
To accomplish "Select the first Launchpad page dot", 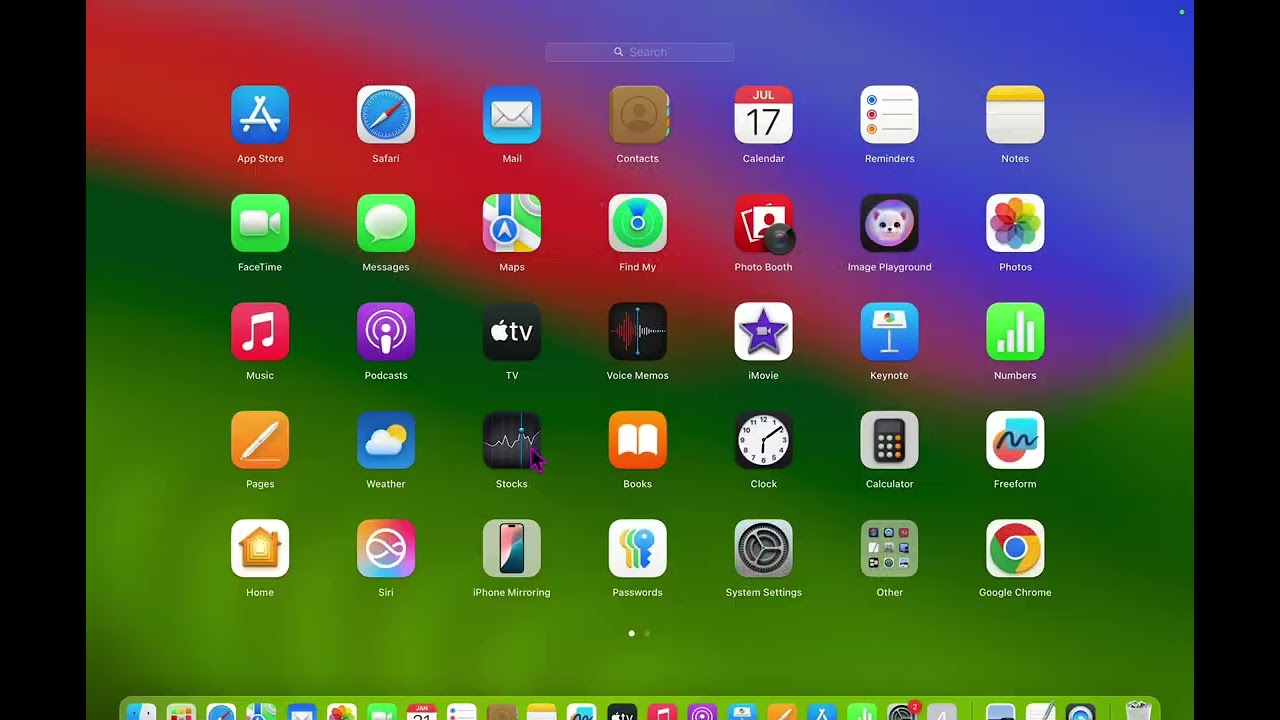I will coord(631,633).
